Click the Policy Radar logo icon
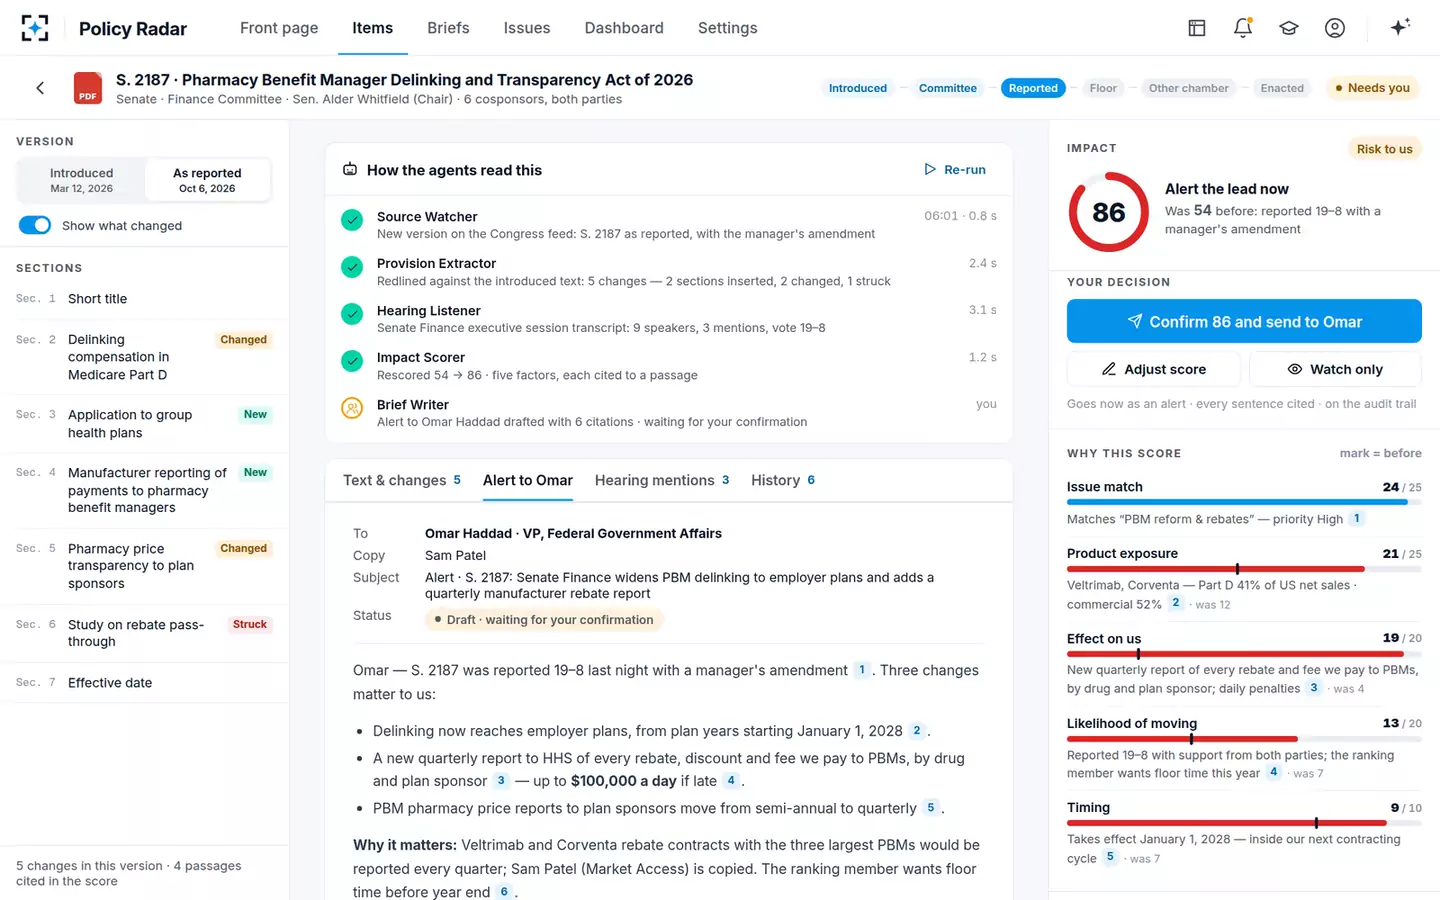 (35, 28)
